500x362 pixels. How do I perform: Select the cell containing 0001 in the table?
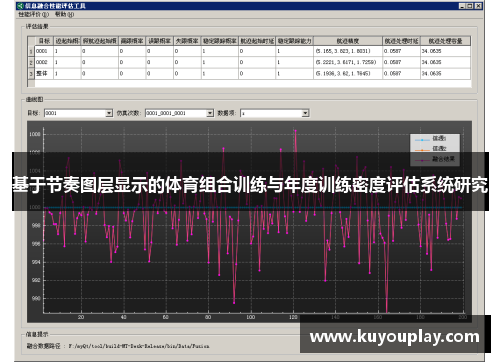coord(44,51)
